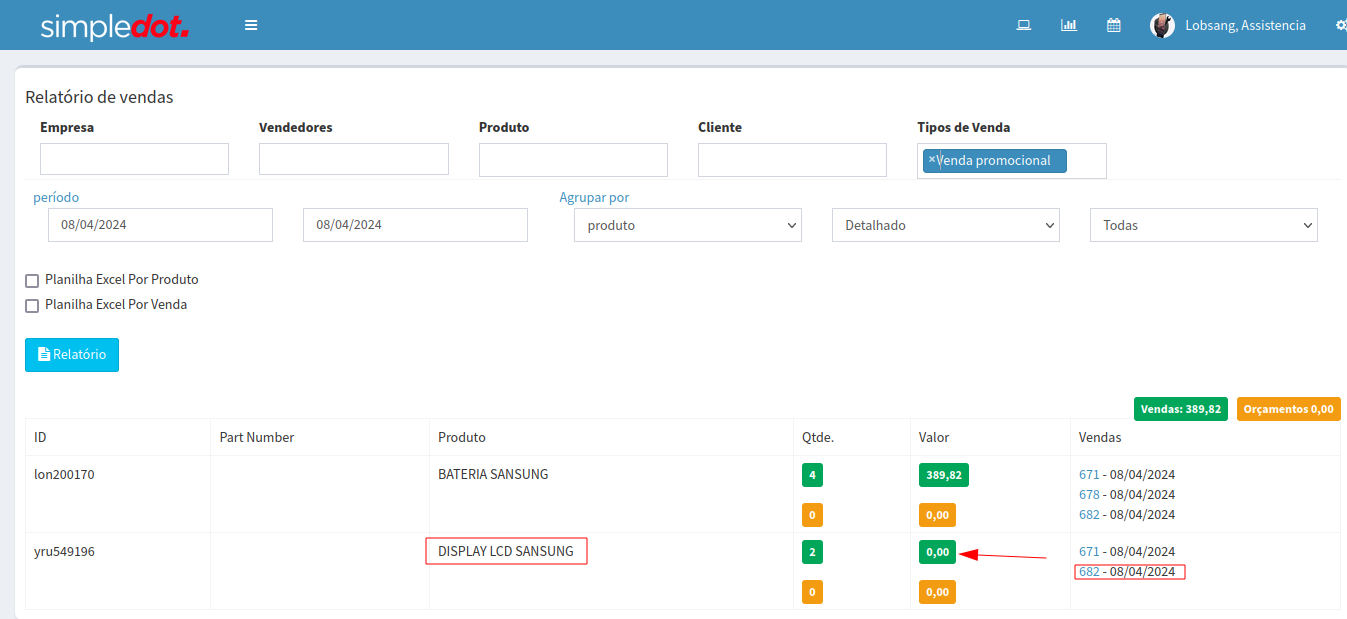Screen dimensions: 1347x619
Task: Open the calendar icon in header
Action: tap(1113, 25)
